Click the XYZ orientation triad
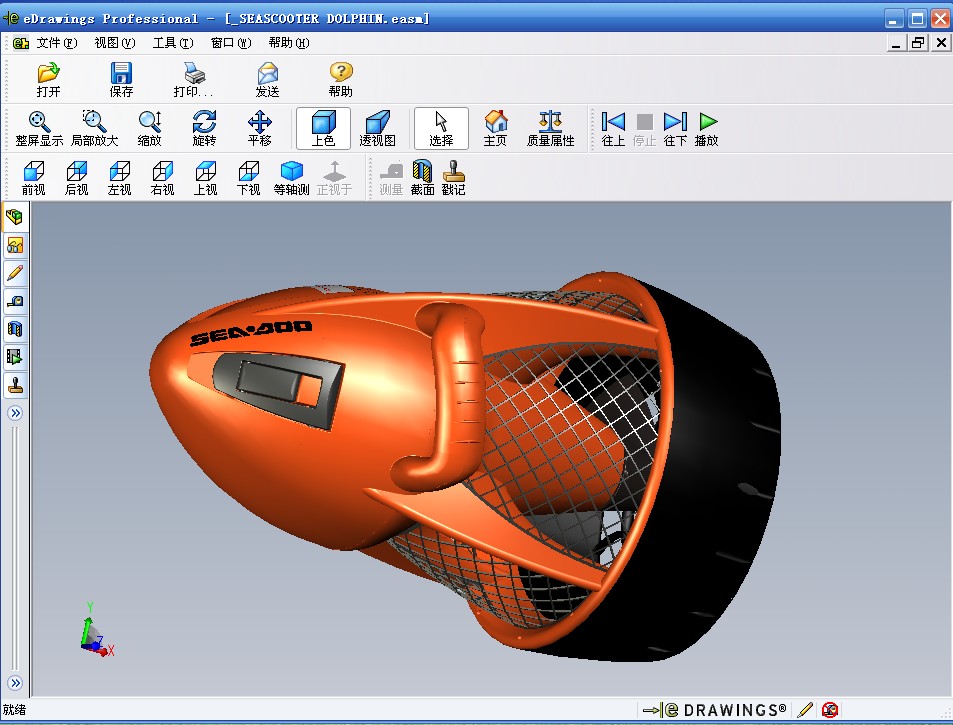 [x=96, y=631]
